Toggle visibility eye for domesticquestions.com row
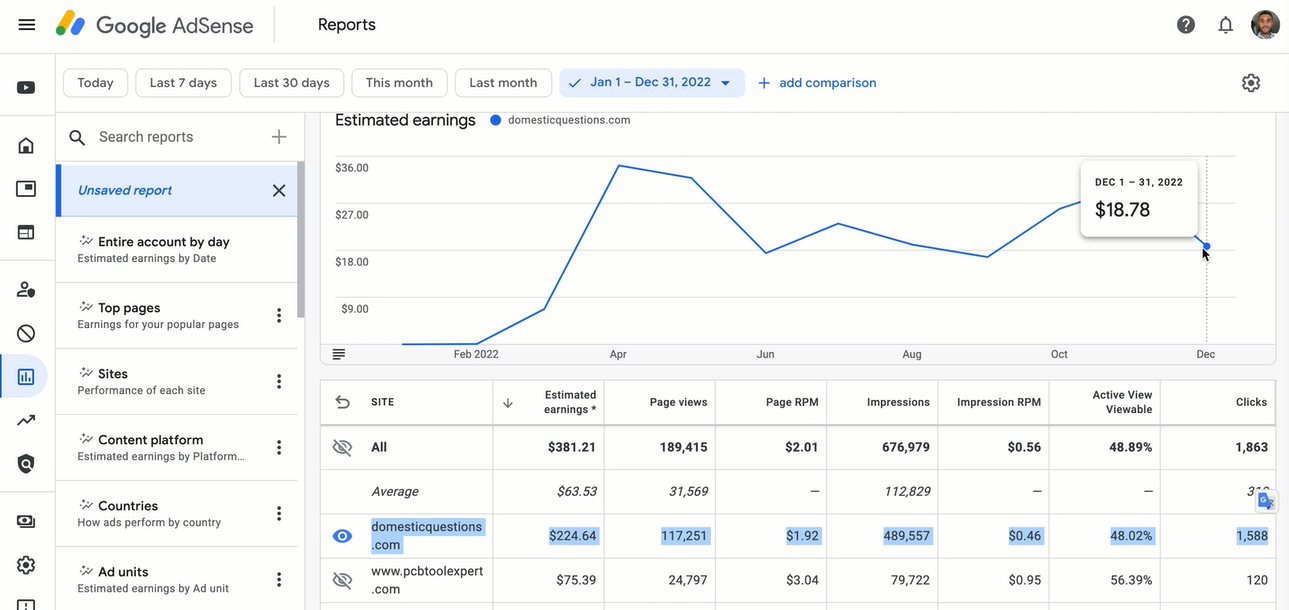 click(342, 536)
